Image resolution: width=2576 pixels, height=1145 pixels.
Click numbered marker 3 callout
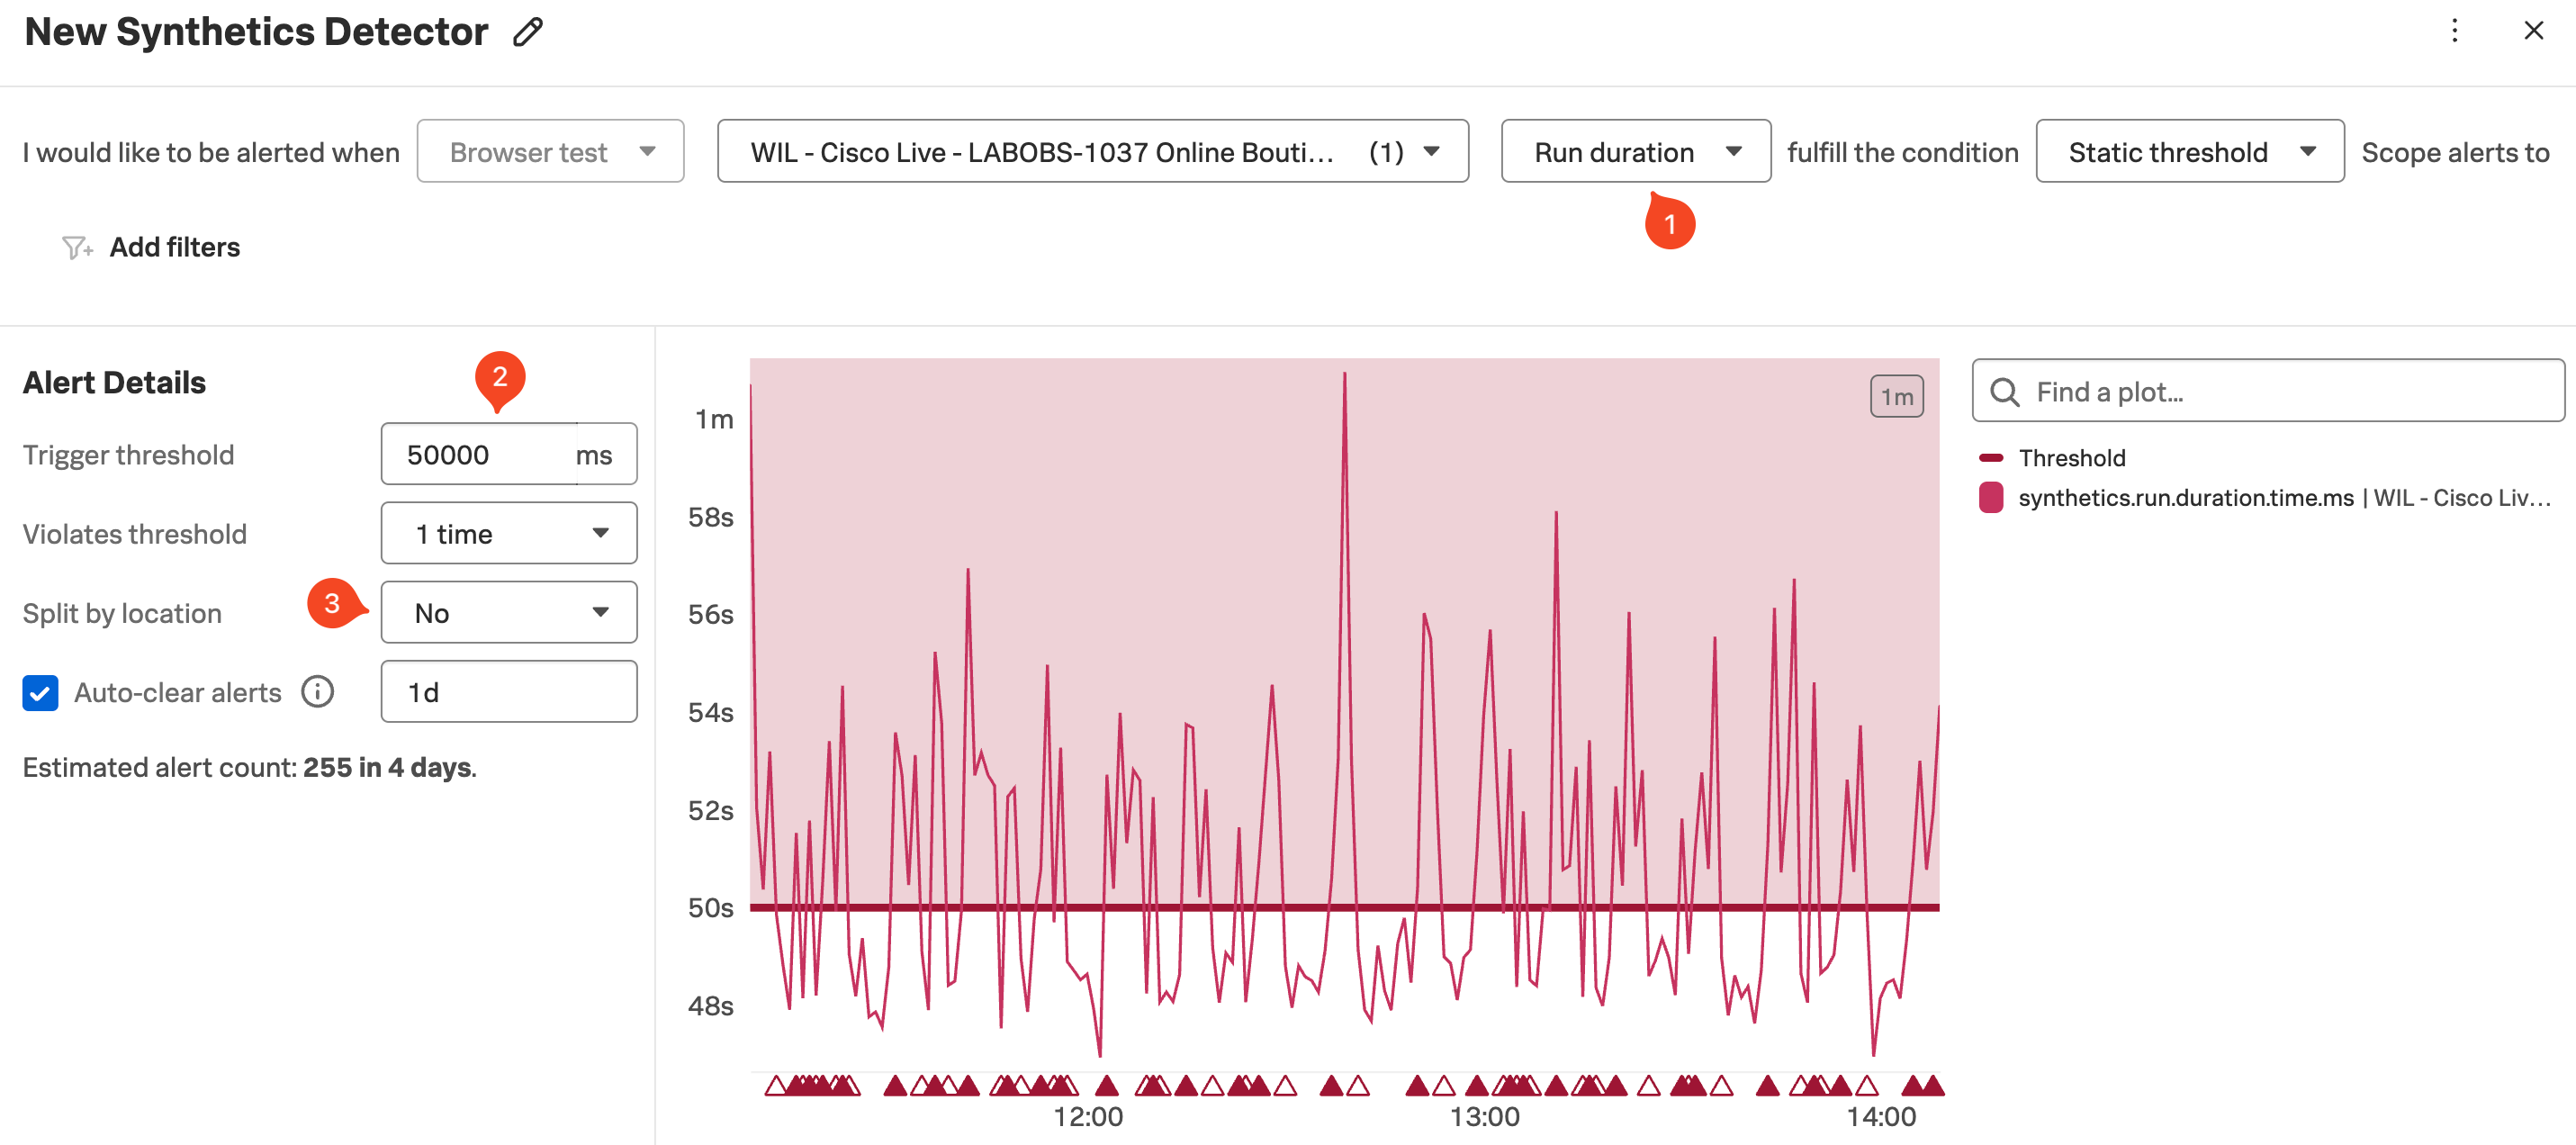(332, 603)
